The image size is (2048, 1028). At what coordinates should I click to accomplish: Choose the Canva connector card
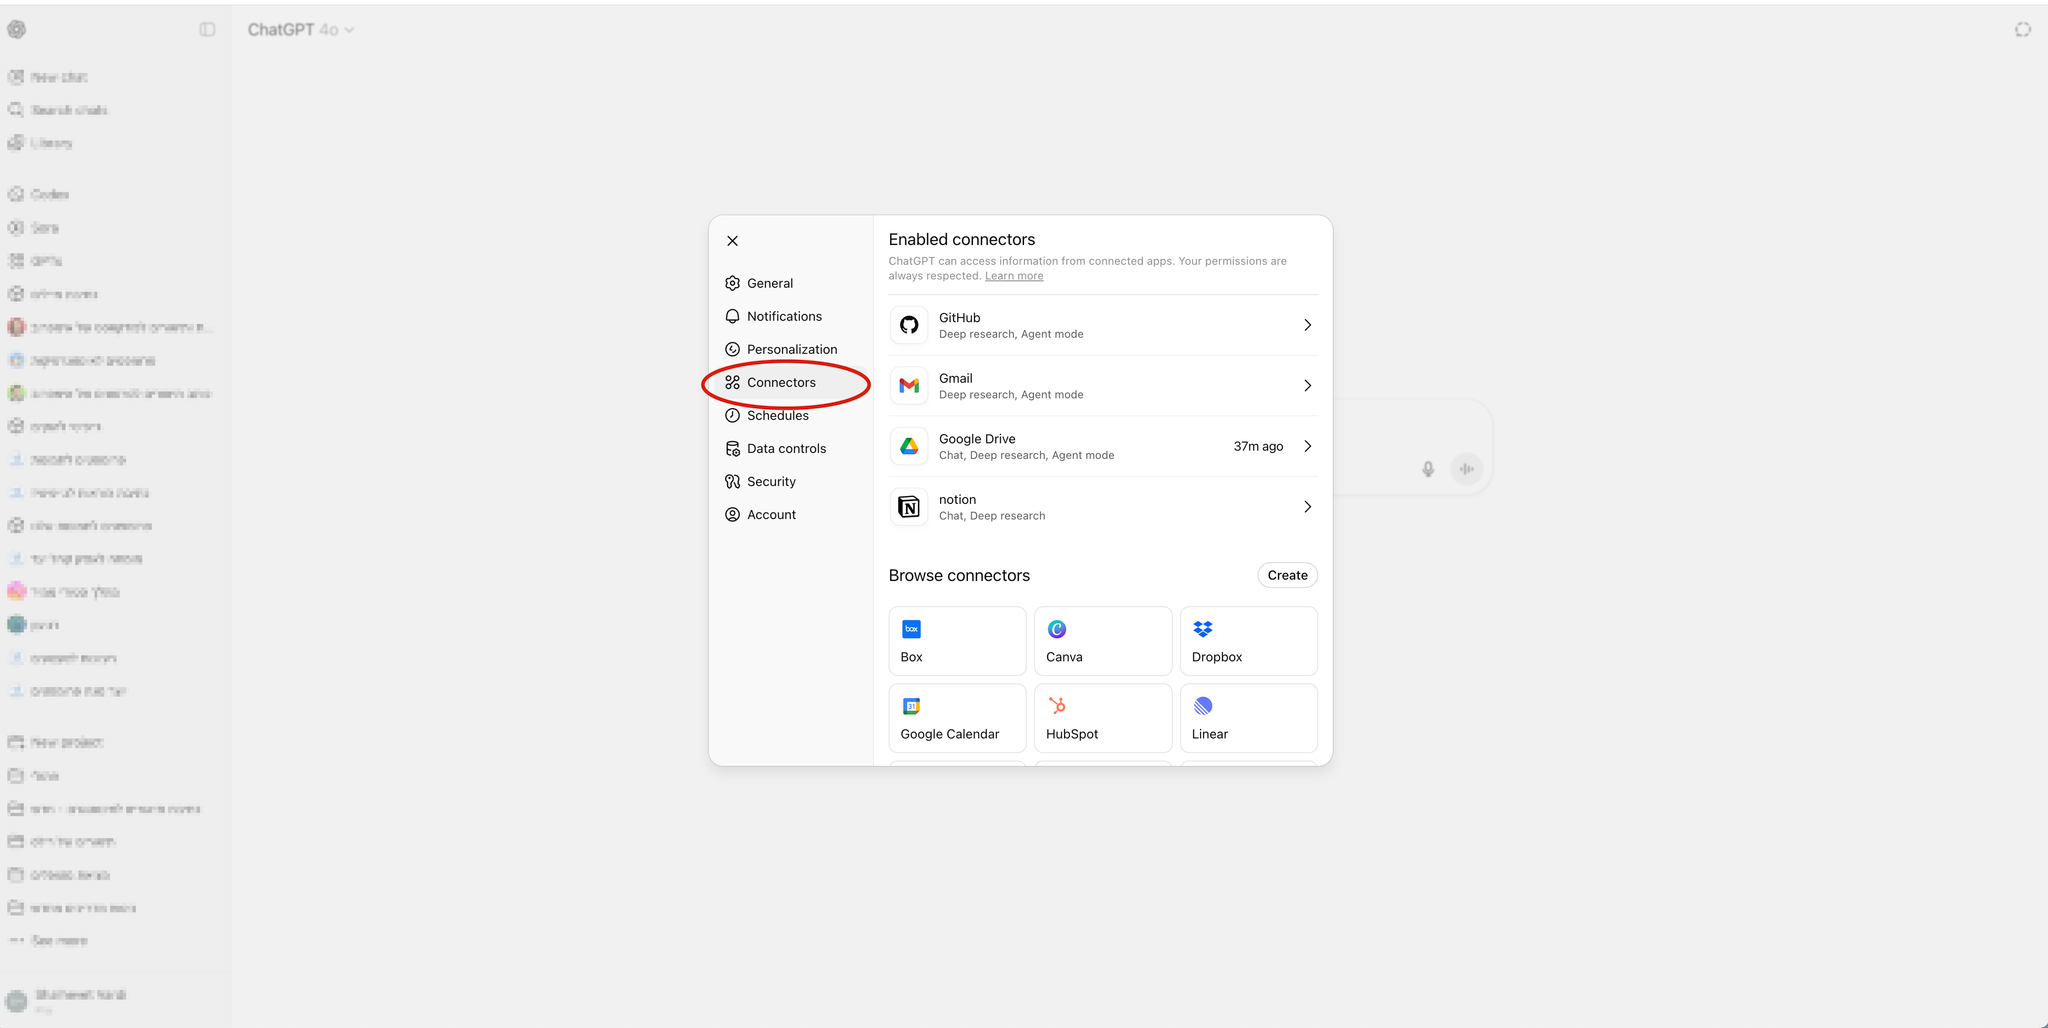(x=1103, y=641)
